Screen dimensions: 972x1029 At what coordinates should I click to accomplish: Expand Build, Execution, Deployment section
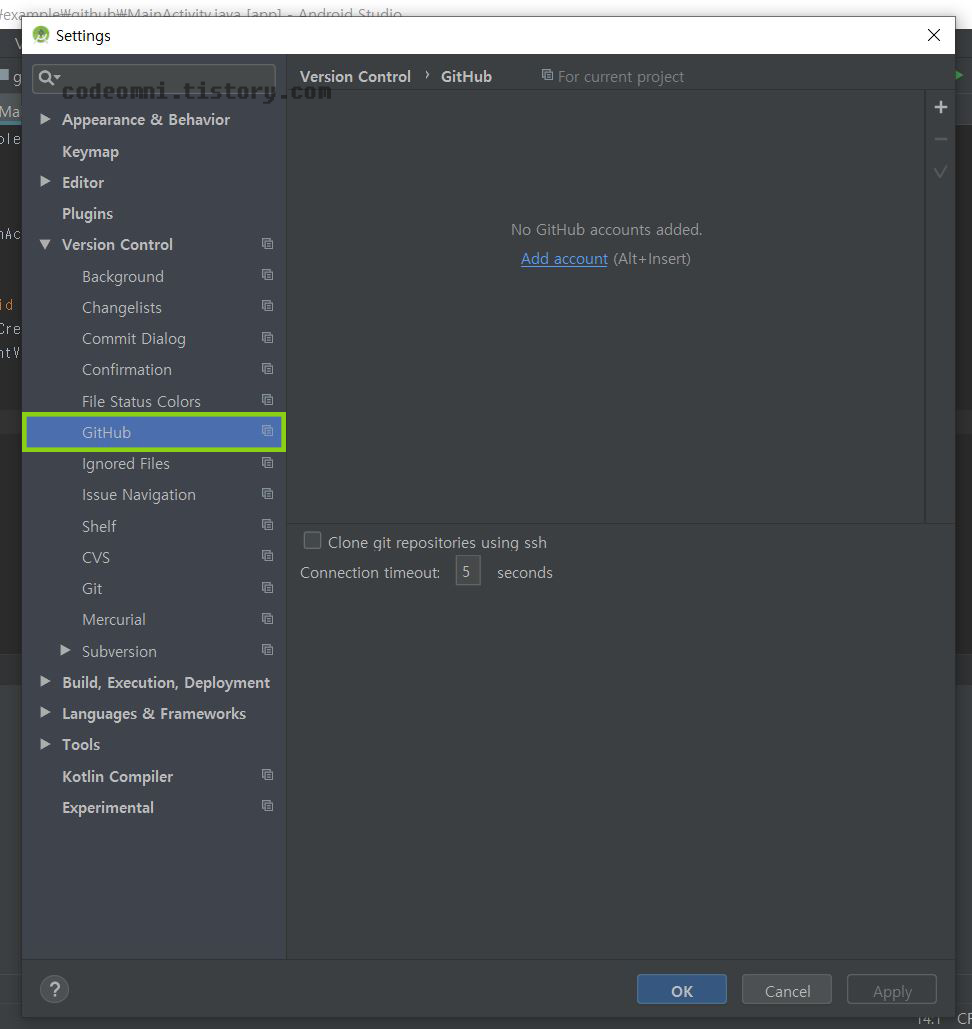click(45, 681)
